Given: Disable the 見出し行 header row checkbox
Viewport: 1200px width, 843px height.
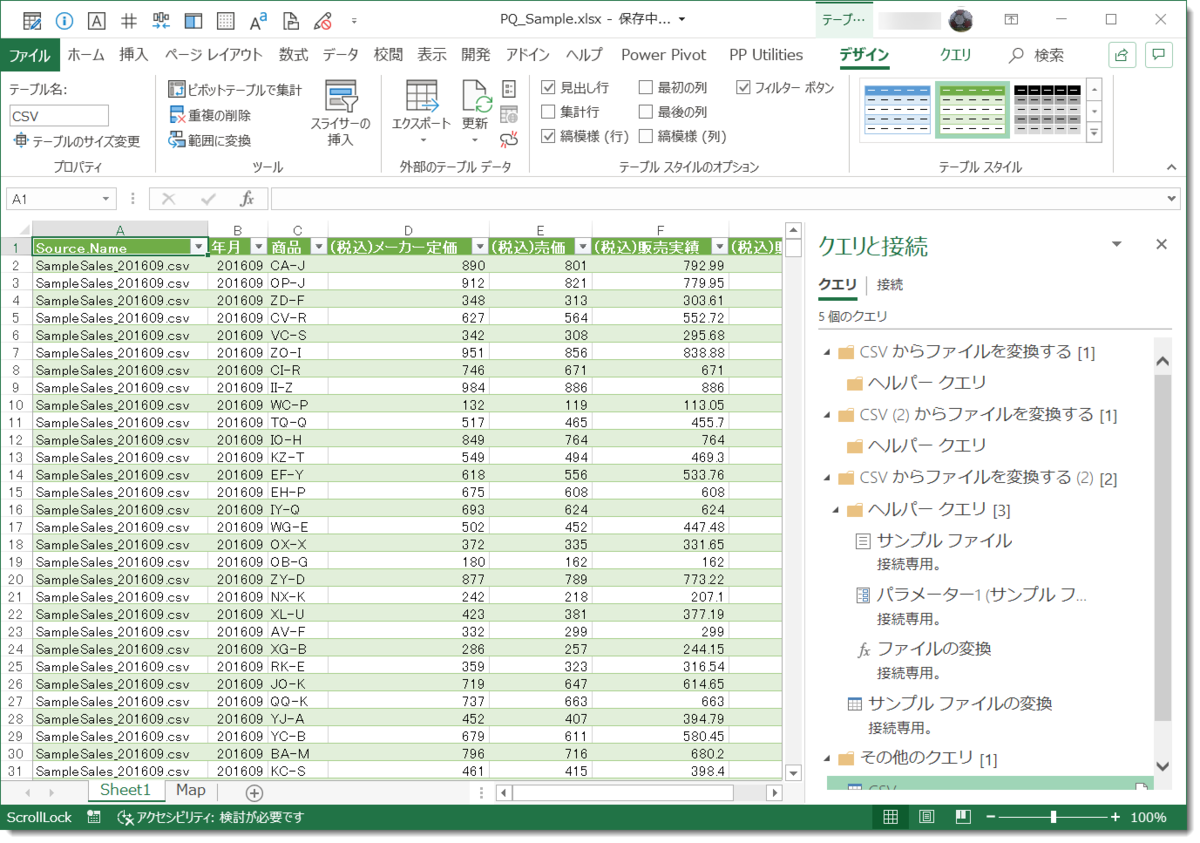Looking at the screenshot, I should tap(548, 87).
